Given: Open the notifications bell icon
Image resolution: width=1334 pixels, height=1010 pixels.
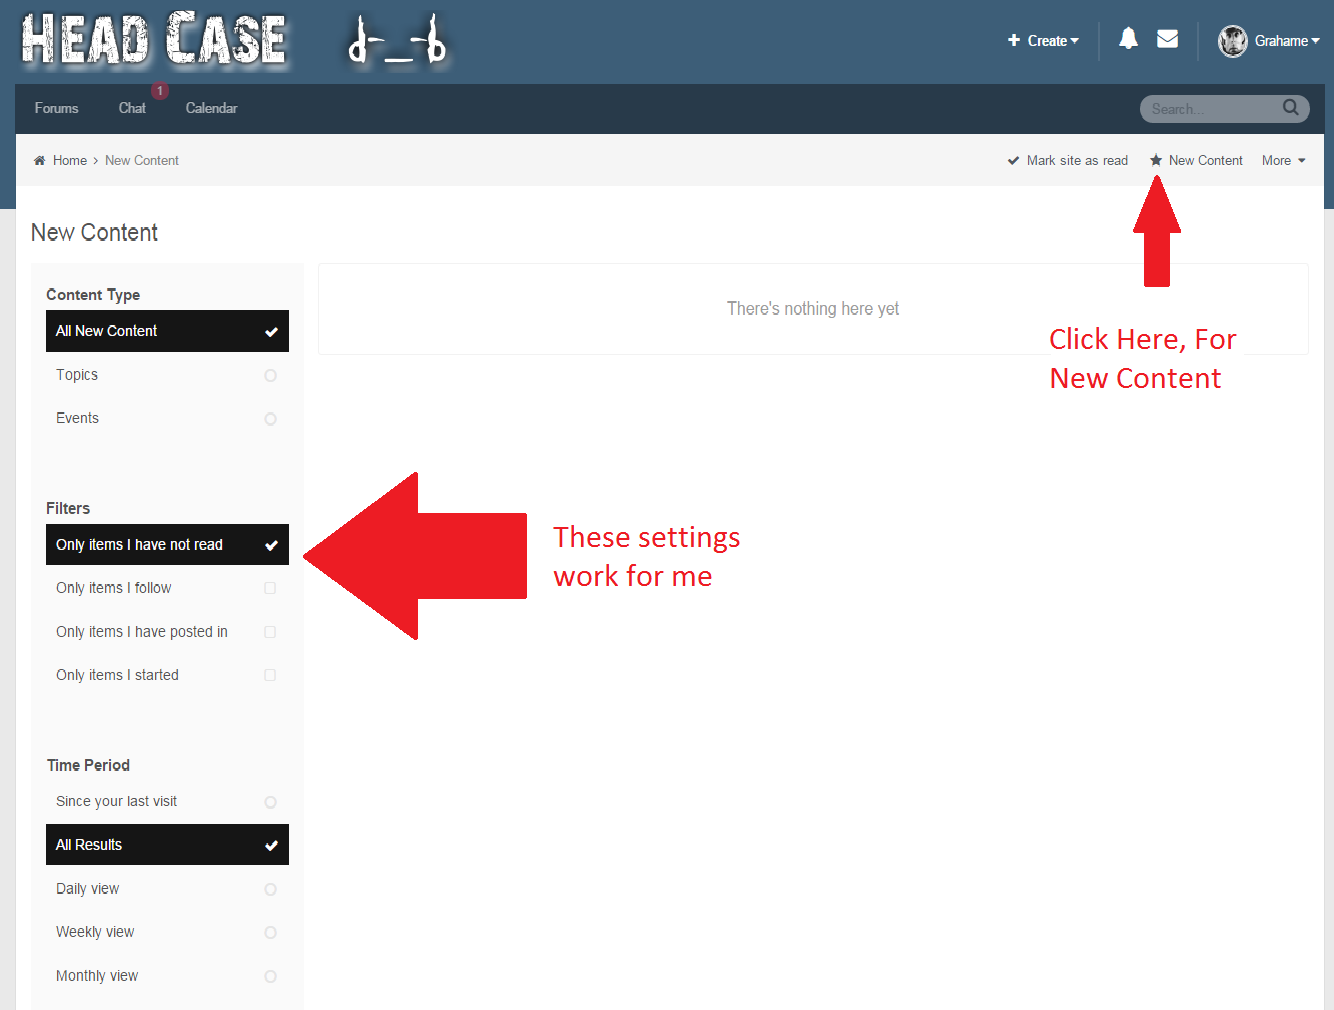Looking at the screenshot, I should coord(1128,39).
